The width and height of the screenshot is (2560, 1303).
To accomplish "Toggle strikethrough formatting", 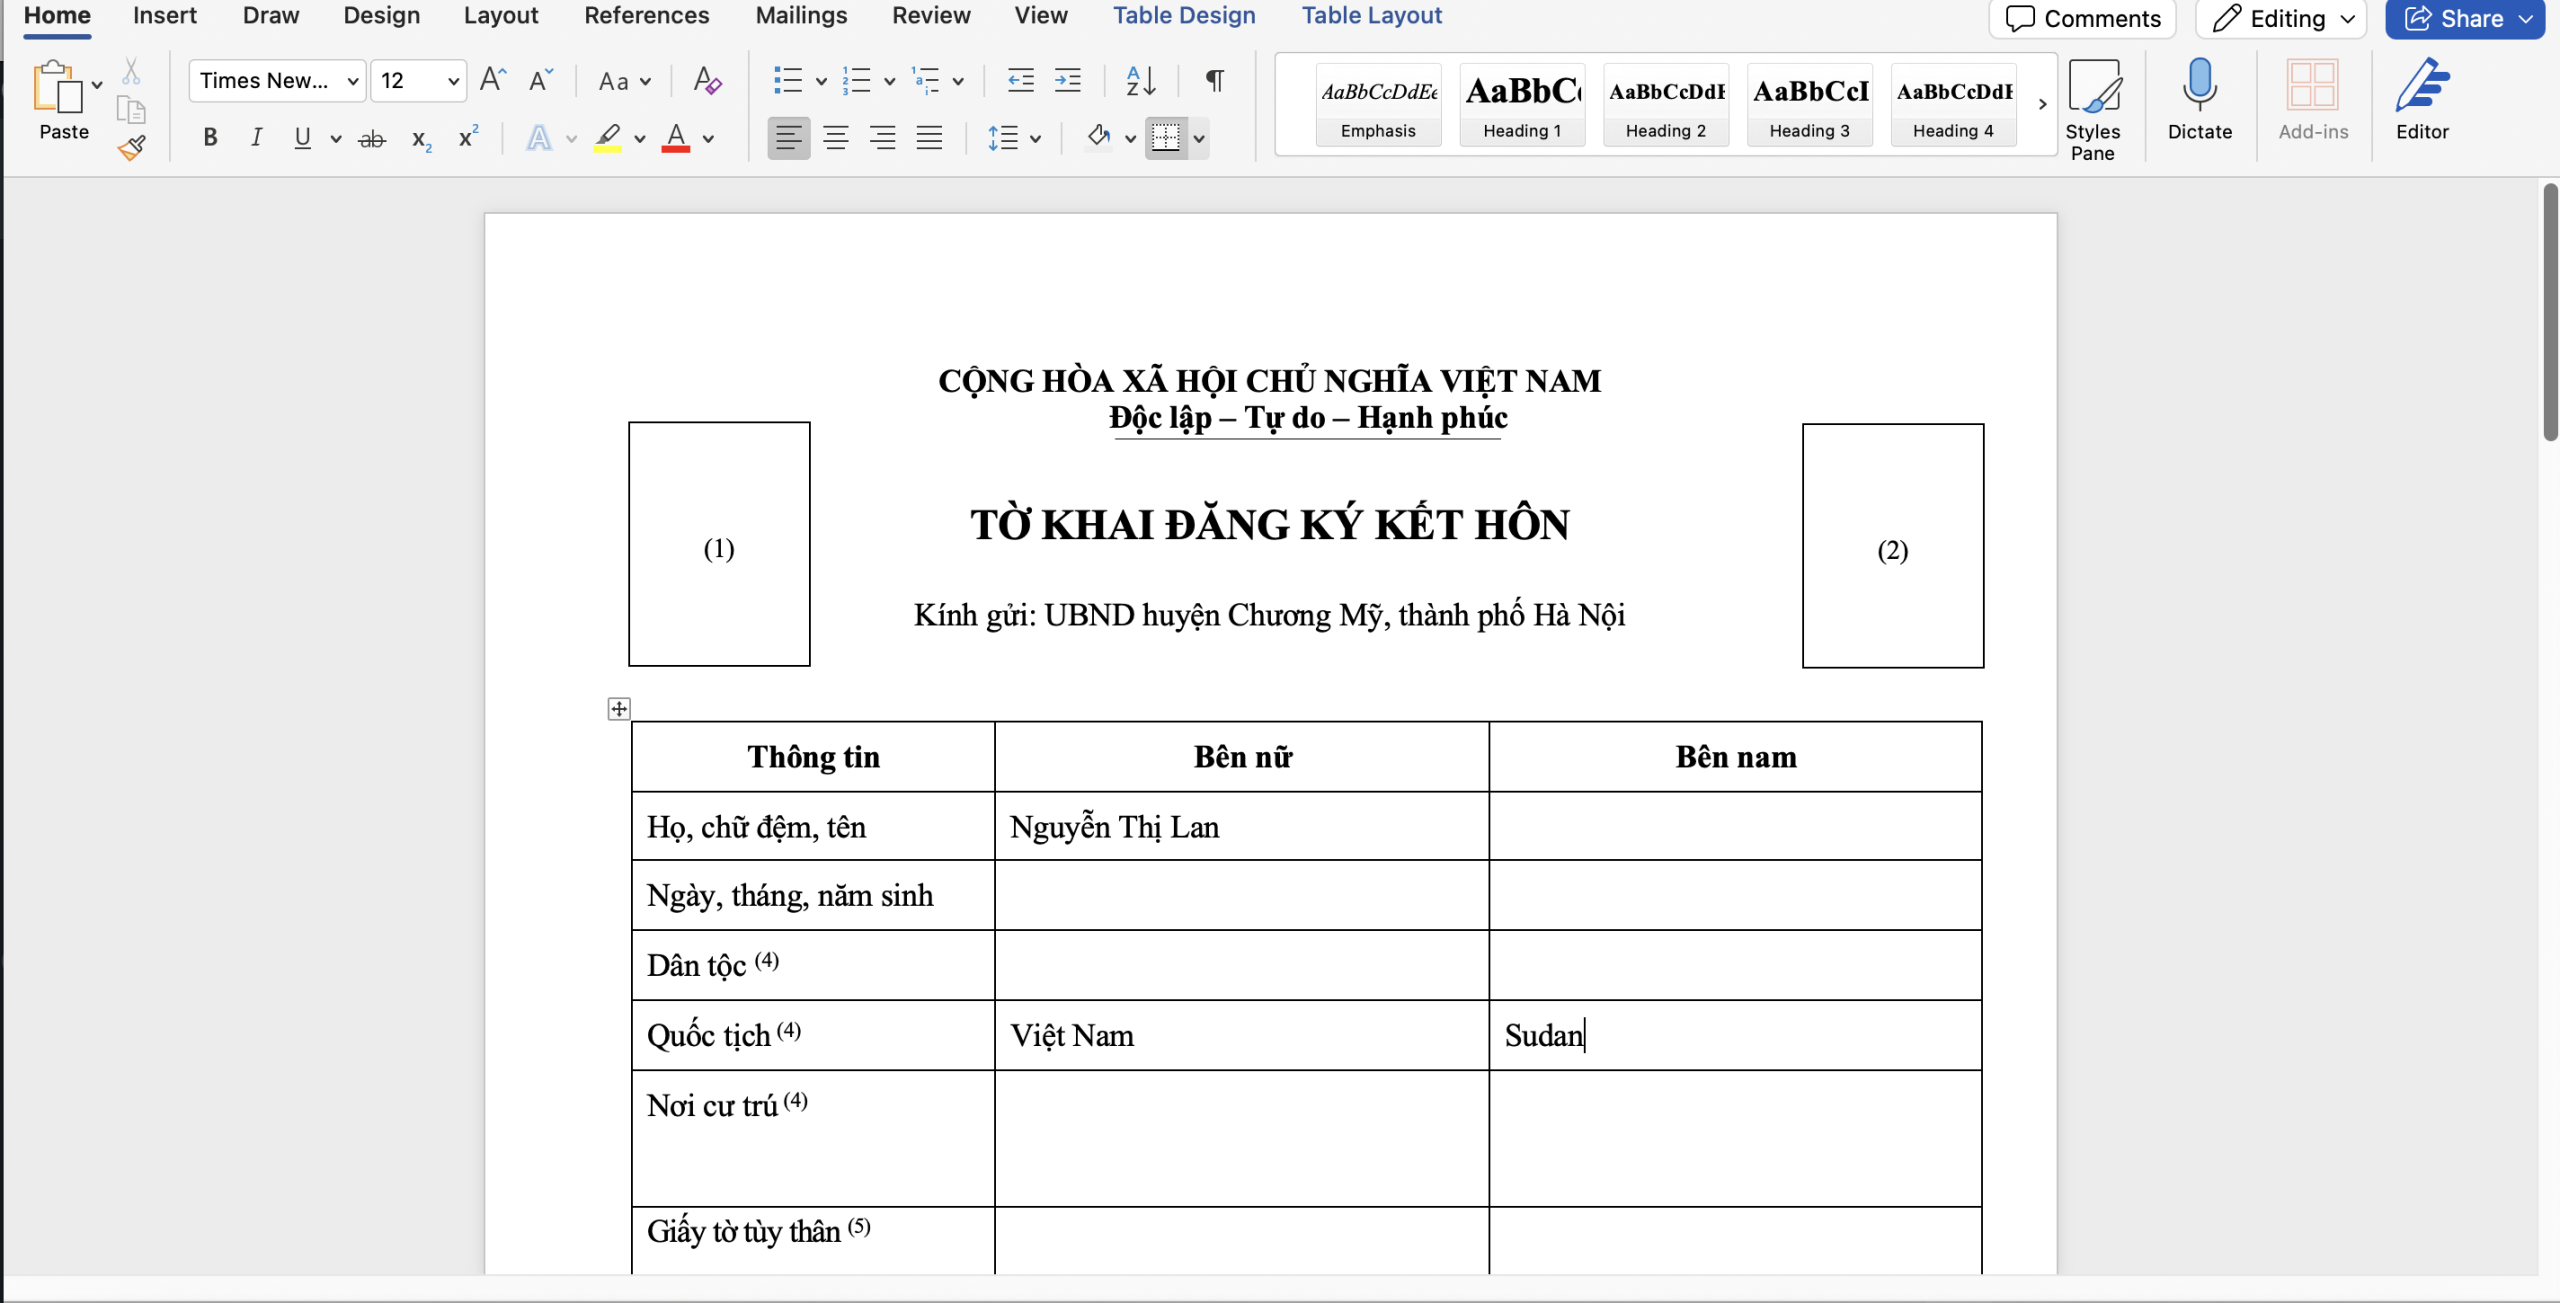I will tap(371, 137).
